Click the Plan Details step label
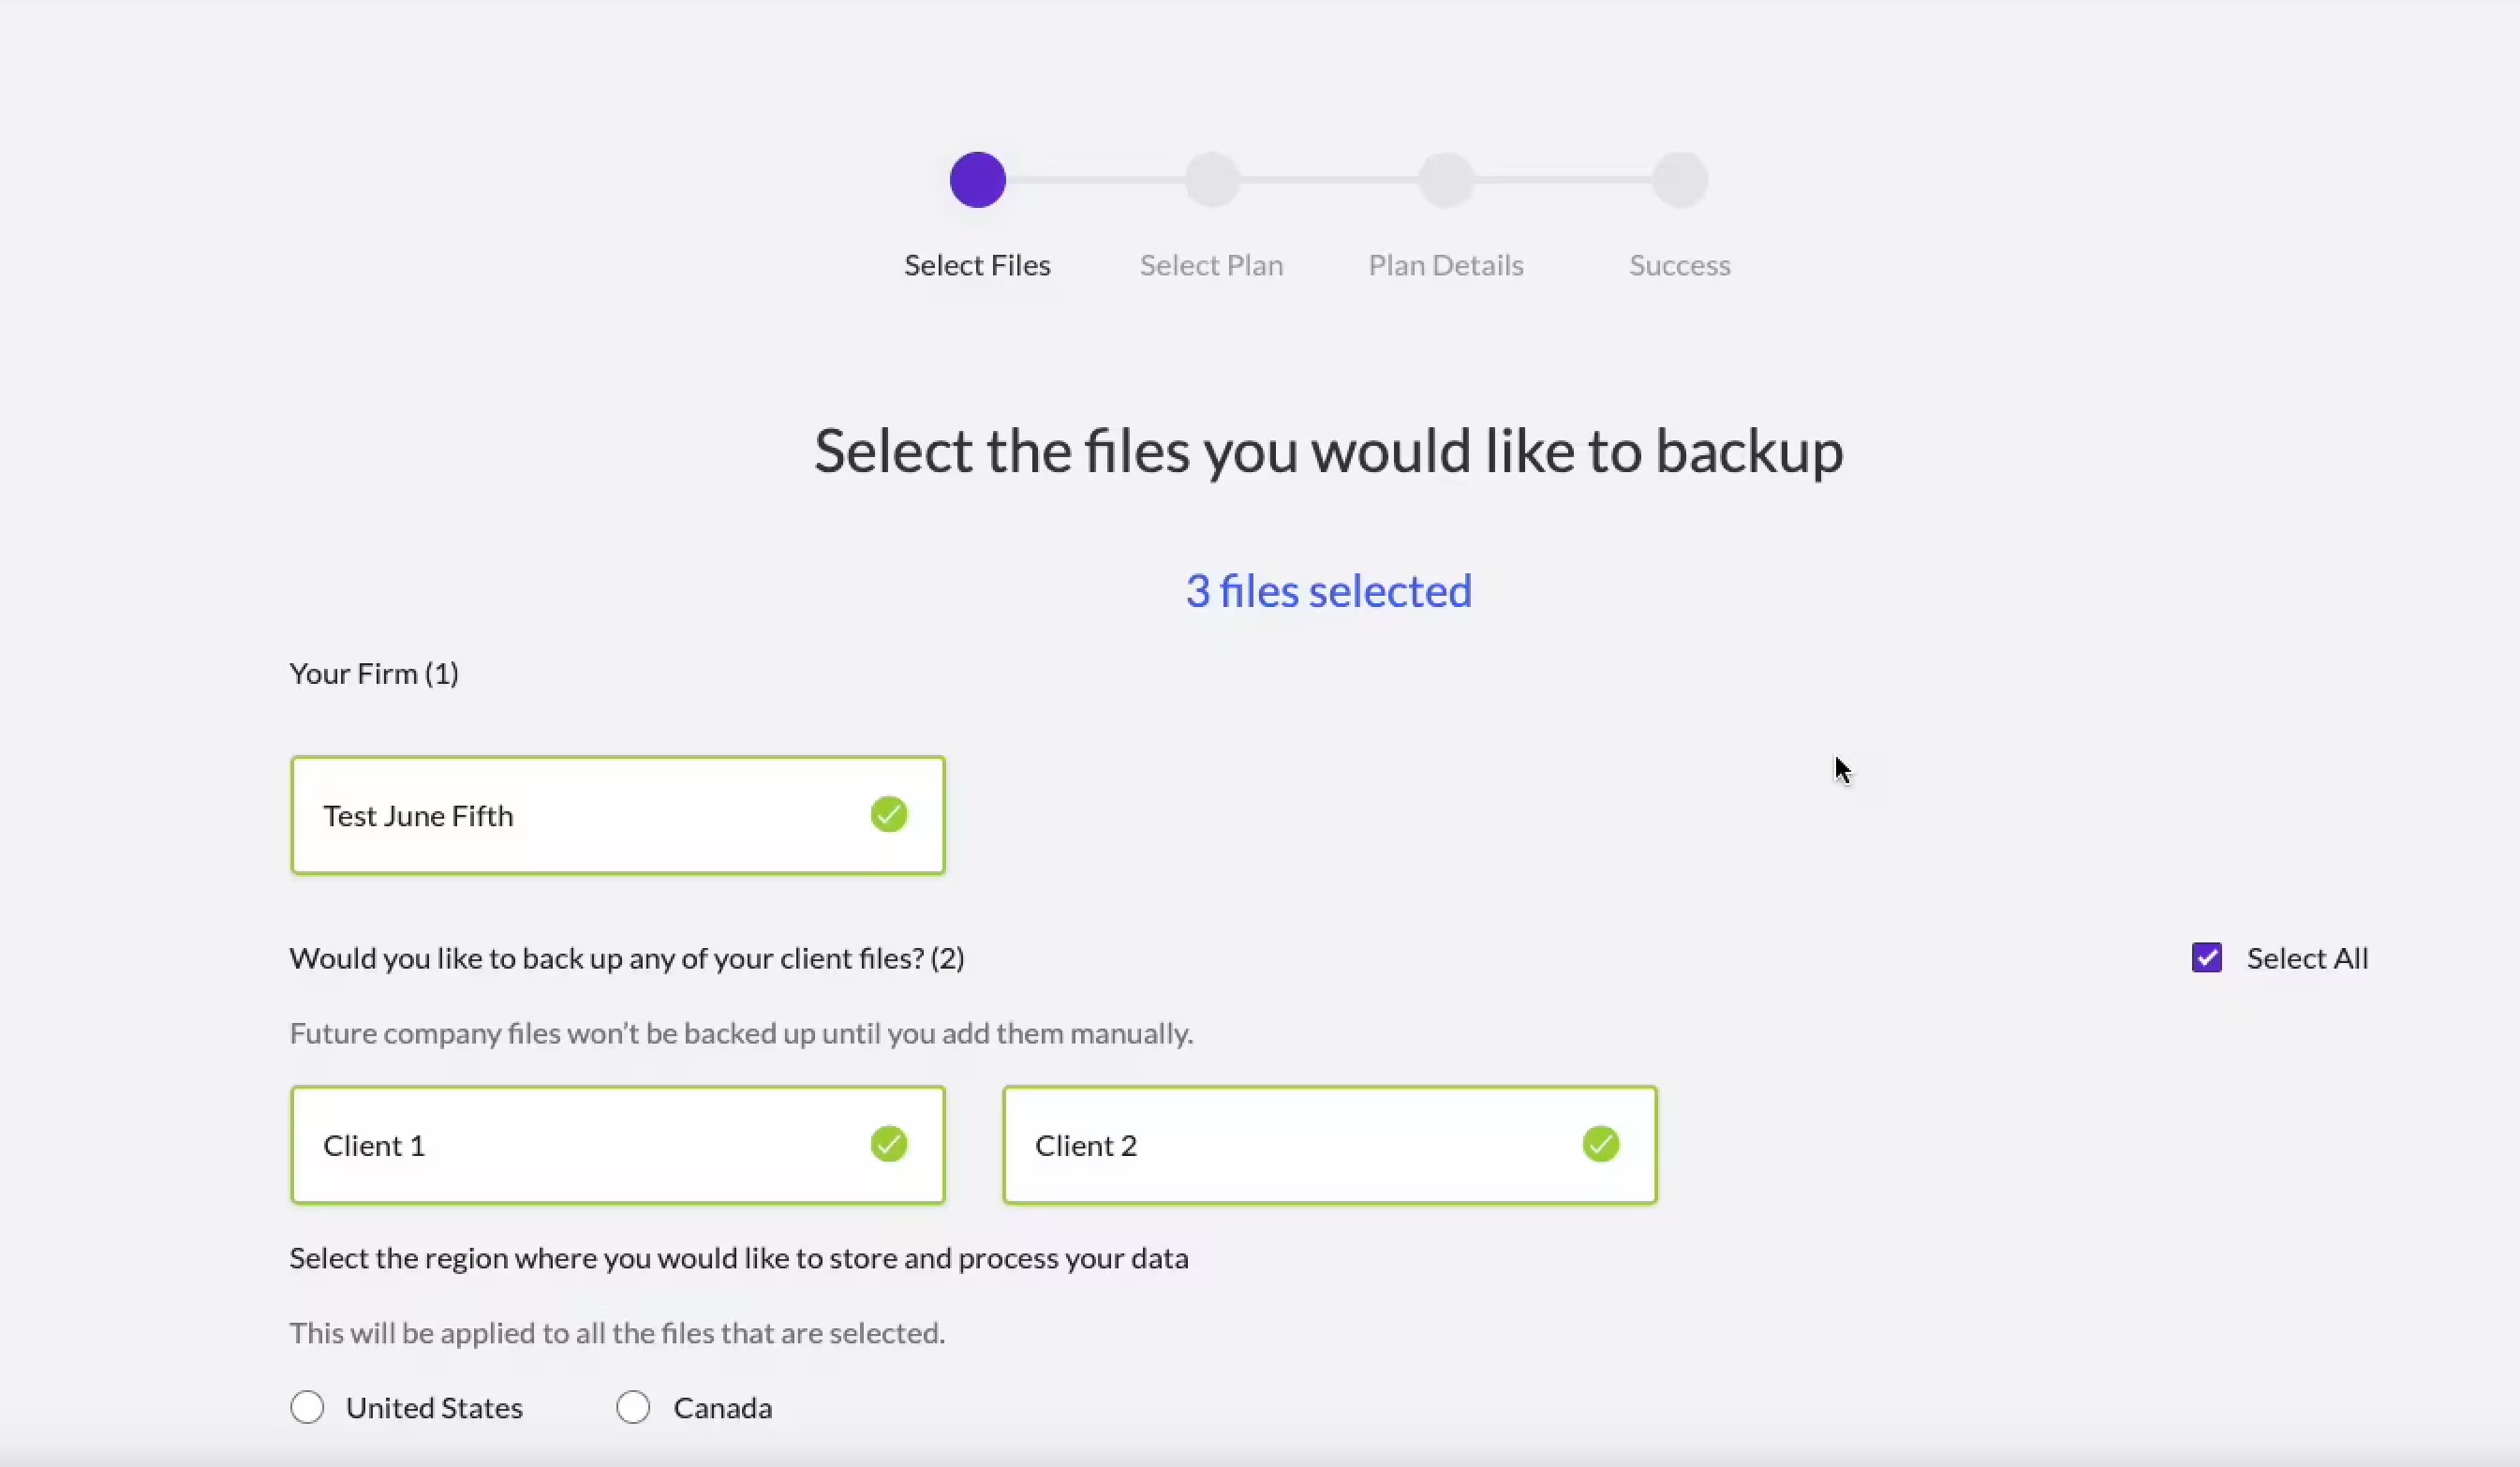This screenshot has height=1467, width=2520. point(1446,265)
